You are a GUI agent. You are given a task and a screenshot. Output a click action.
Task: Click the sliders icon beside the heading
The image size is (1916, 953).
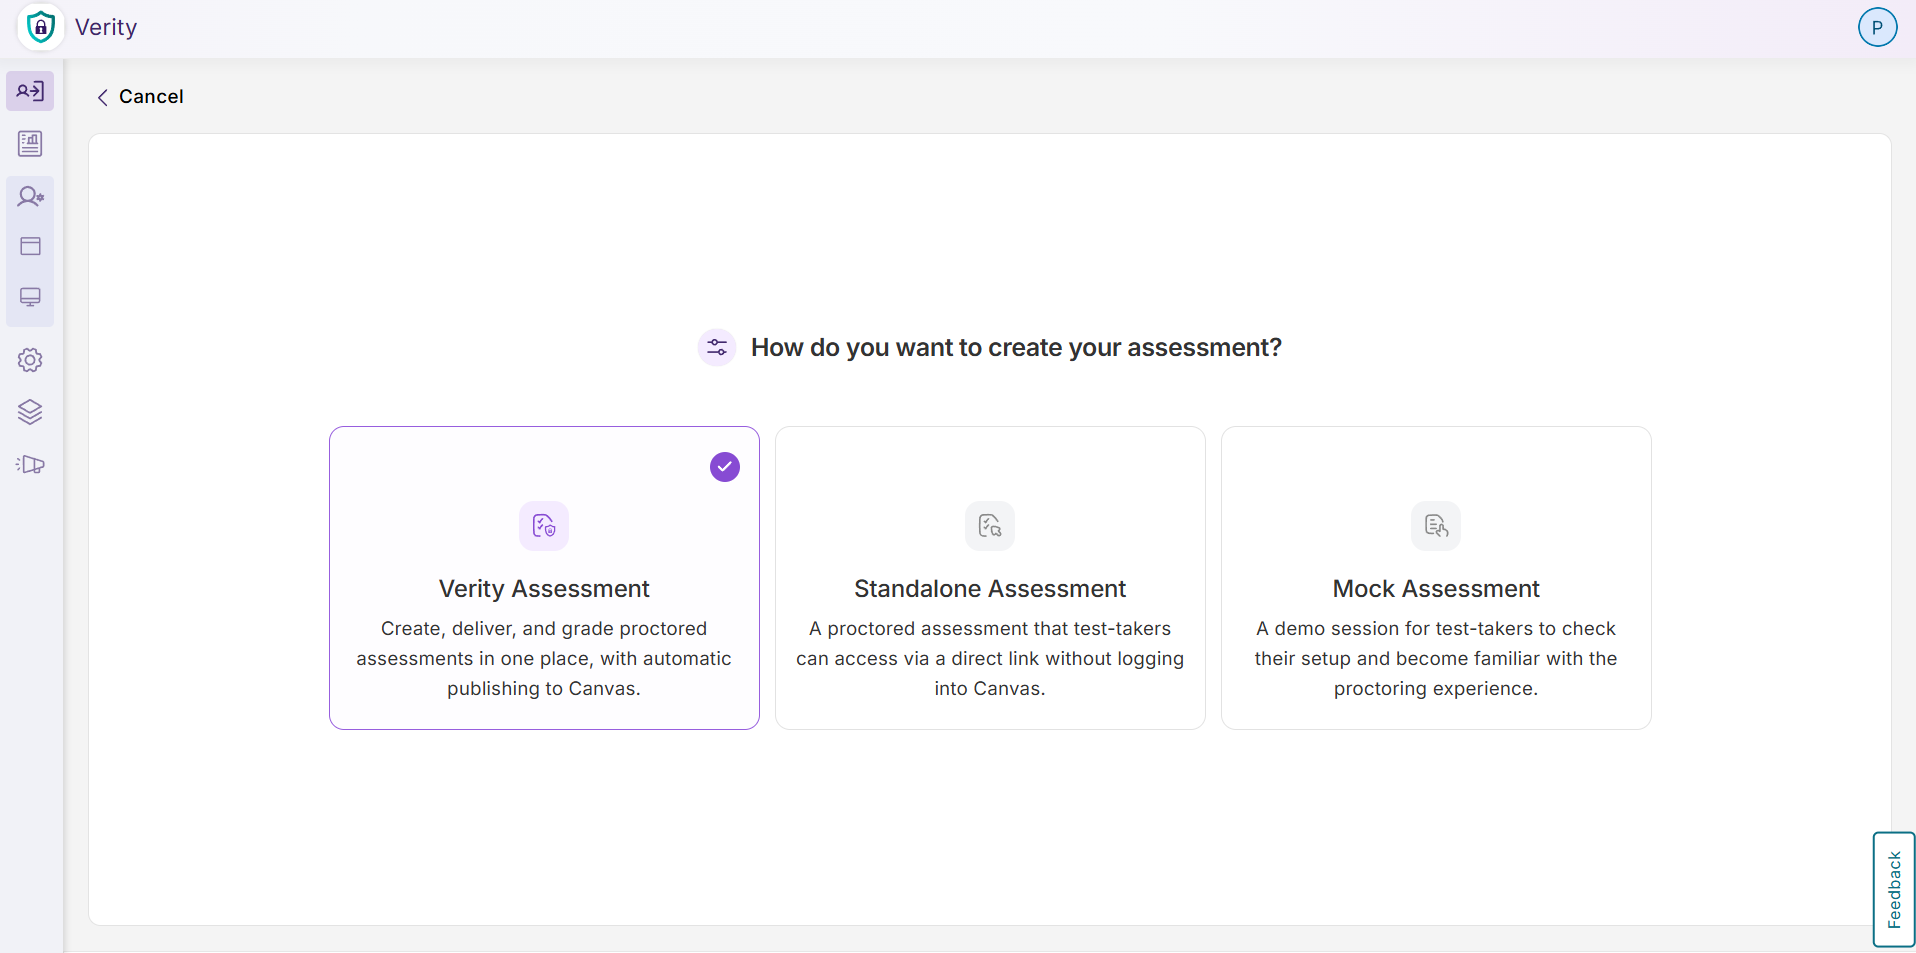click(717, 348)
